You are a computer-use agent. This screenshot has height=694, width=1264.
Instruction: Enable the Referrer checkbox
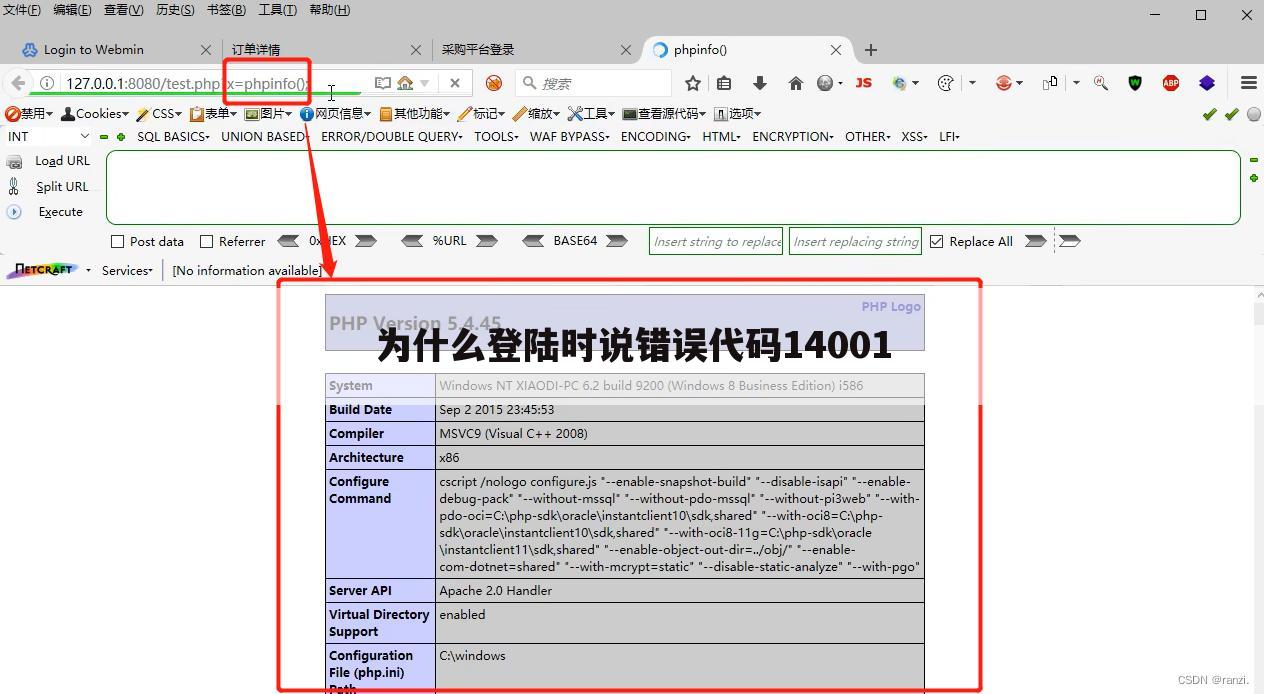(206, 241)
